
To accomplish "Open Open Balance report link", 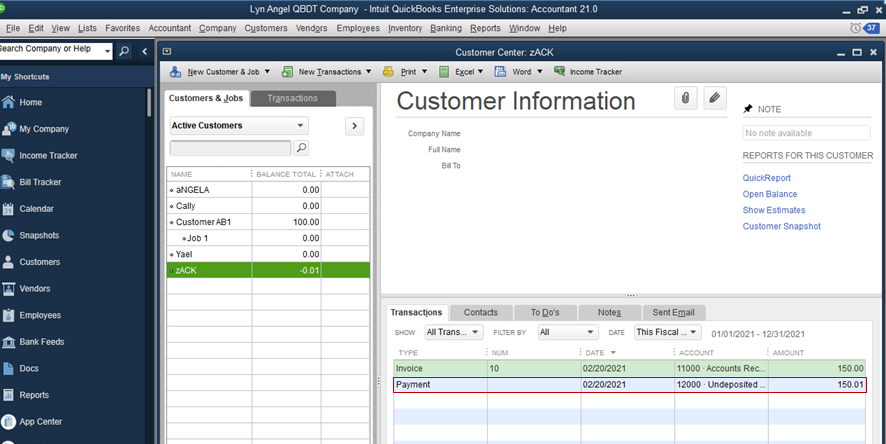I will [770, 194].
